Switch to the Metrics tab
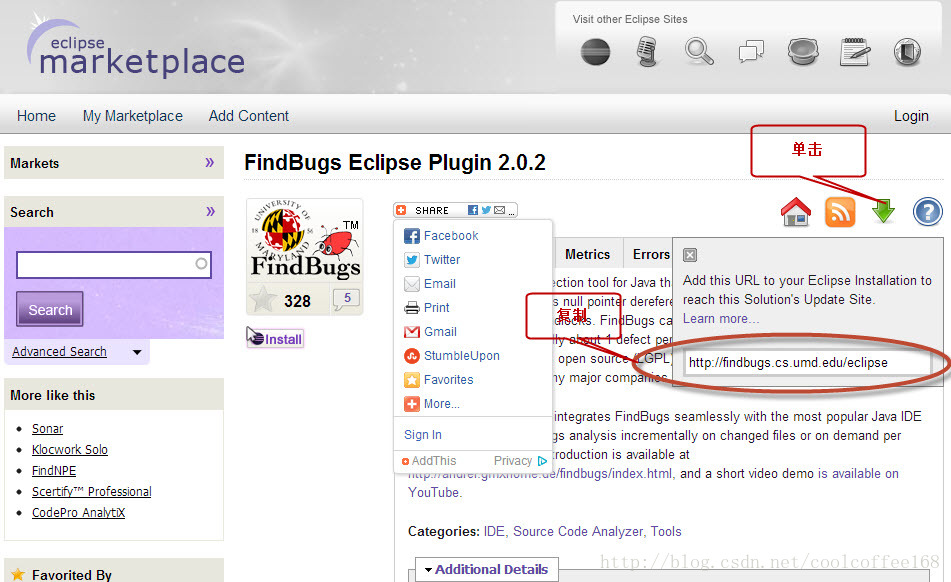 click(587, 255)
